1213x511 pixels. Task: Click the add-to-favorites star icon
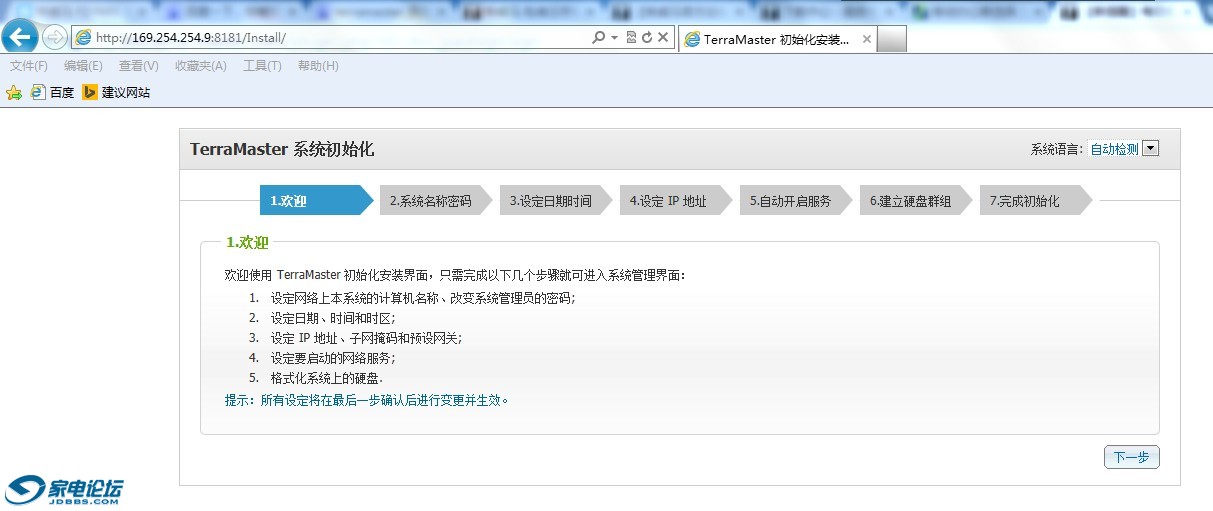14,92
